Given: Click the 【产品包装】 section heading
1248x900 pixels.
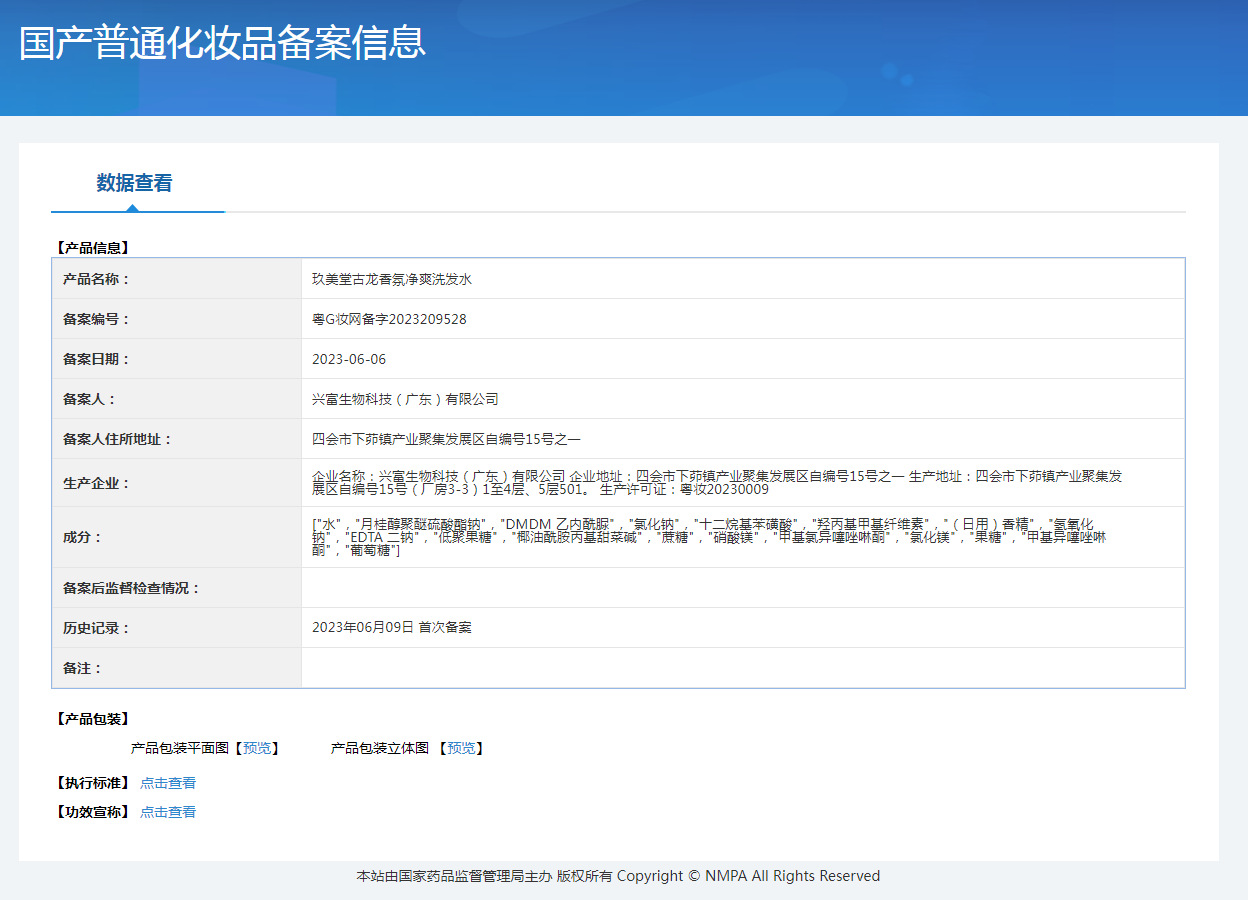Looking at the screenshot, I should [x=93, y=719].
